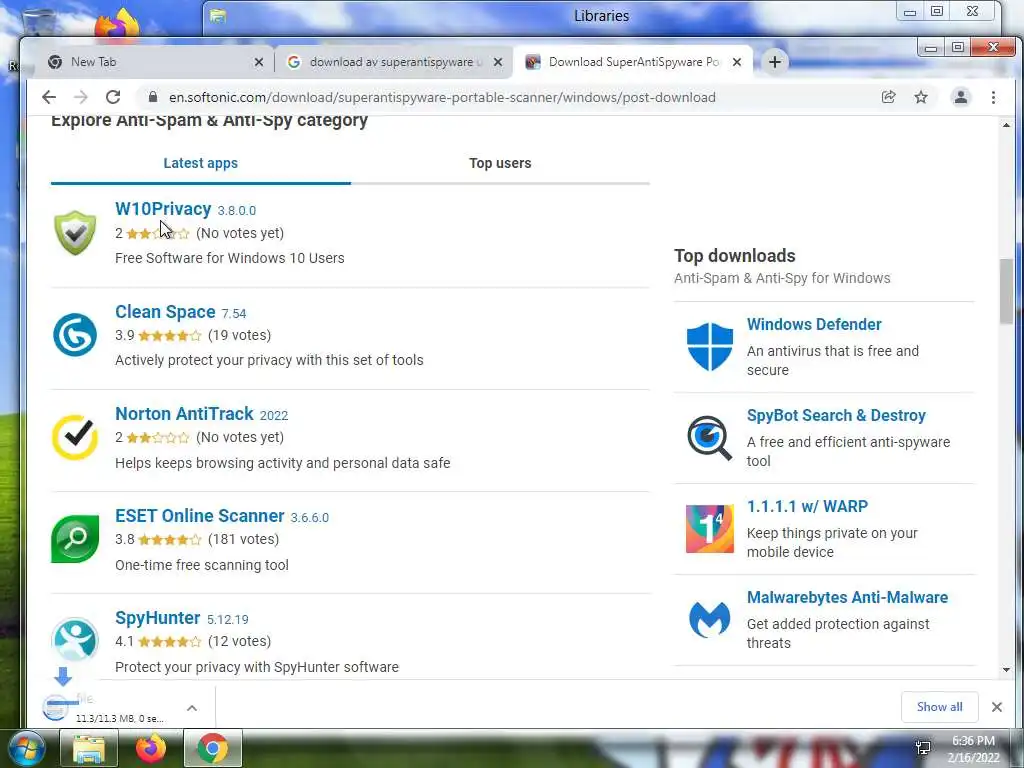
Task: Click the network icon in system tray
Action: point(923,748)
